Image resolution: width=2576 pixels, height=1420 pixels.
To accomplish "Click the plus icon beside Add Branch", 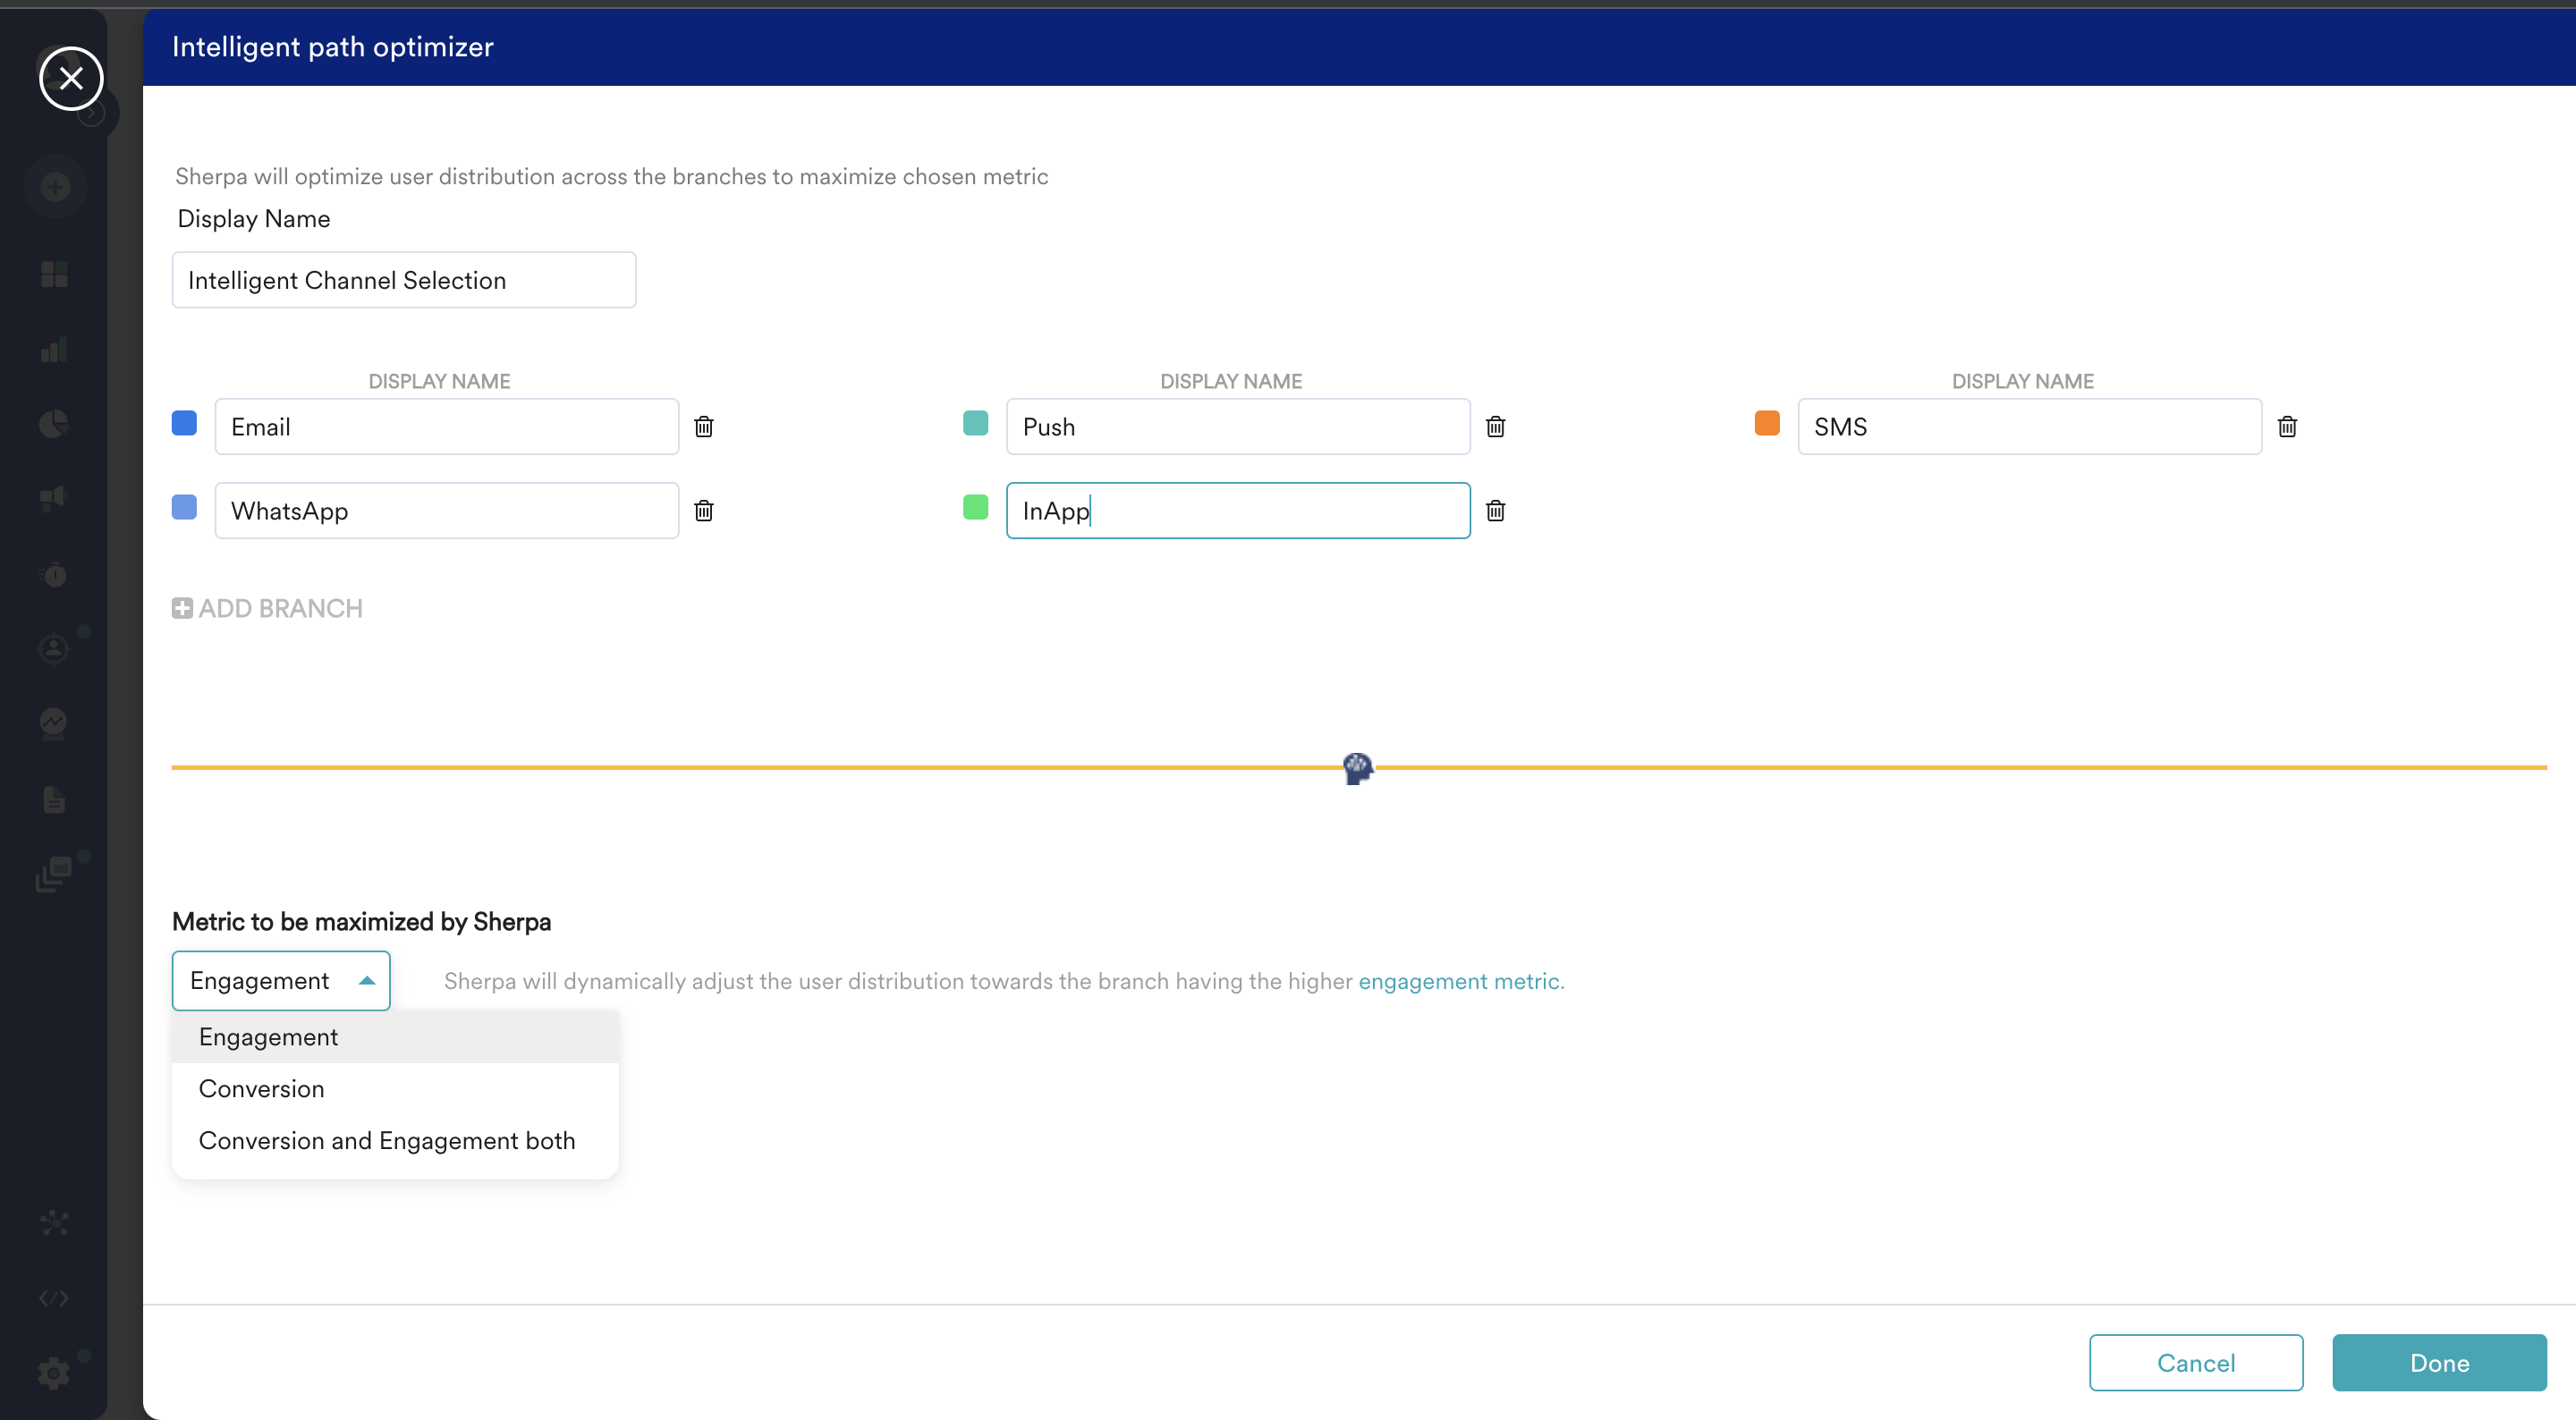I will tap(182, 608).
